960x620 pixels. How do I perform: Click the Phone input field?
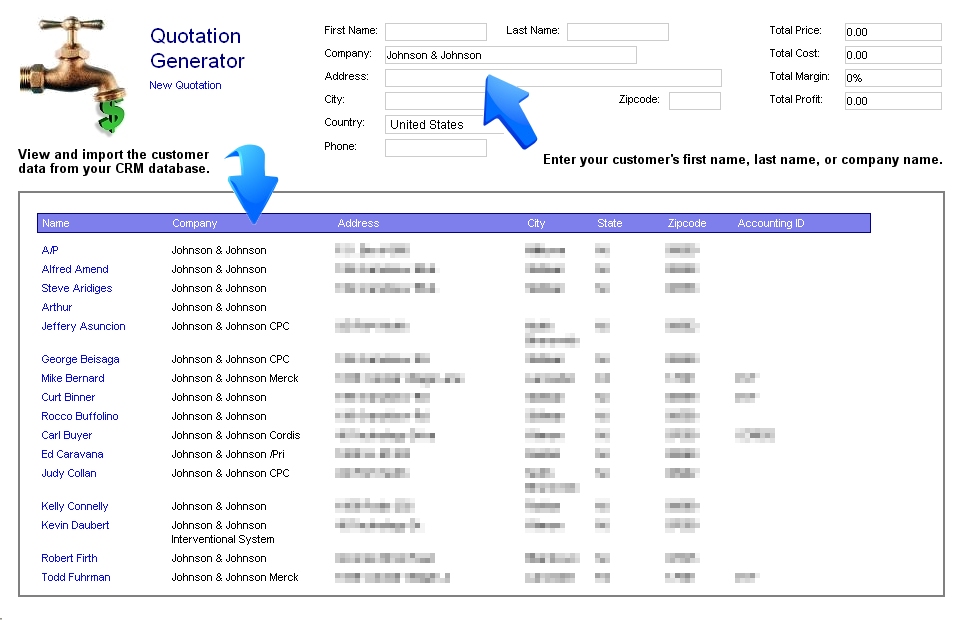coord(436,148)
